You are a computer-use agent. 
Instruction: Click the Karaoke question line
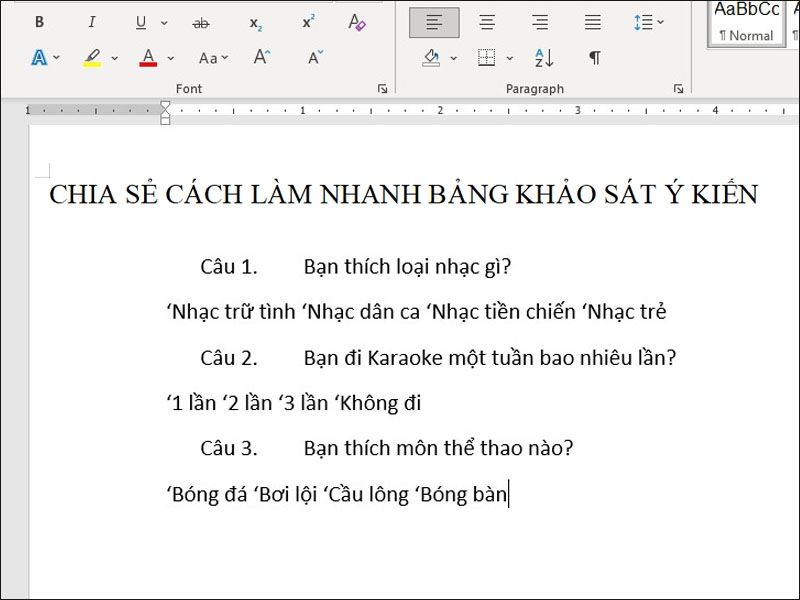click(490, 358)
